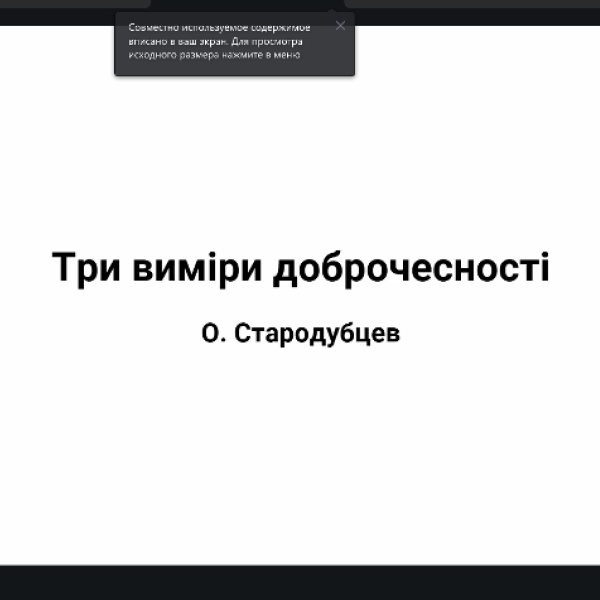Click the notification line starting 'вписано в ваш экран'
This screenshot has height=600, width=600.
[x=217, y=42]
